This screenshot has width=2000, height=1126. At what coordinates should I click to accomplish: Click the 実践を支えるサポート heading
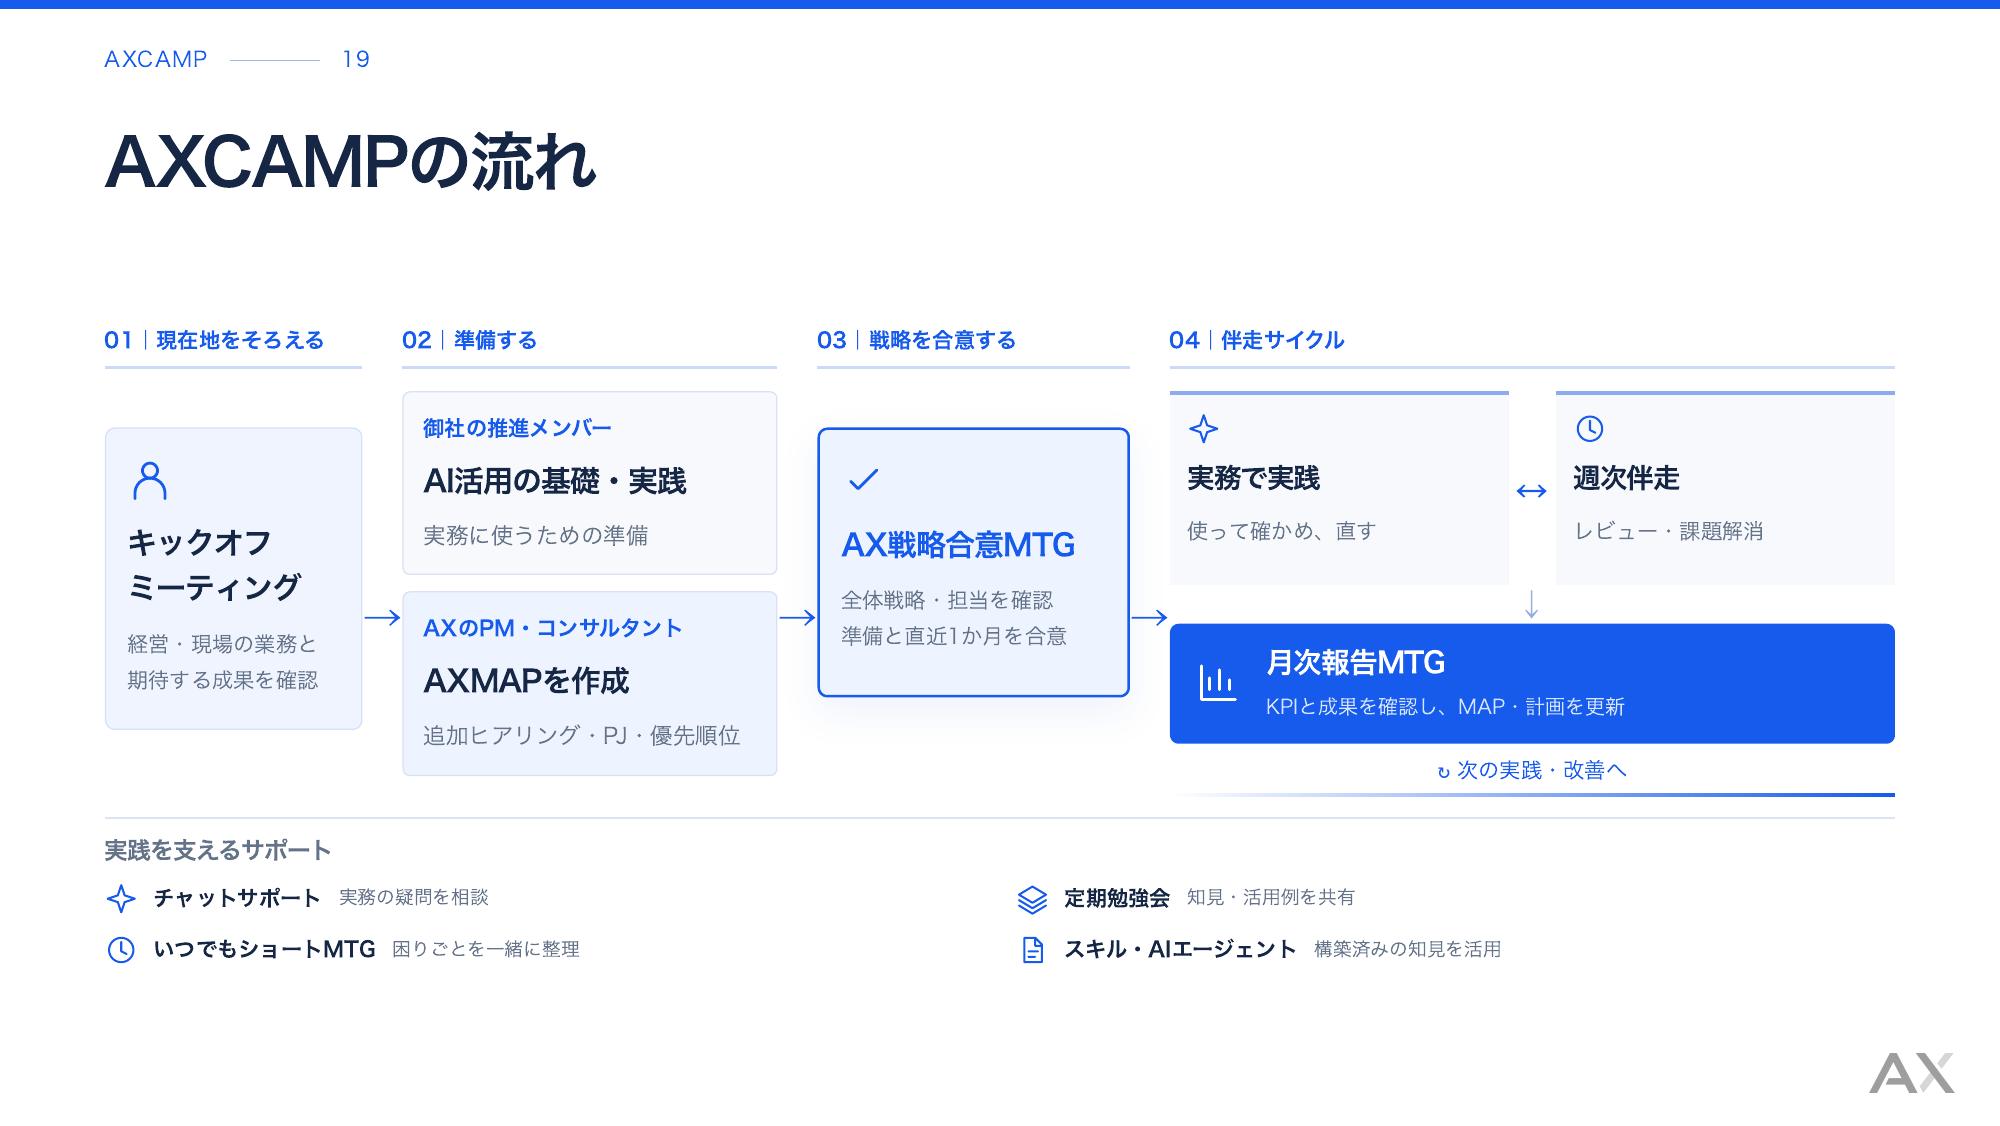click(218, 850)
